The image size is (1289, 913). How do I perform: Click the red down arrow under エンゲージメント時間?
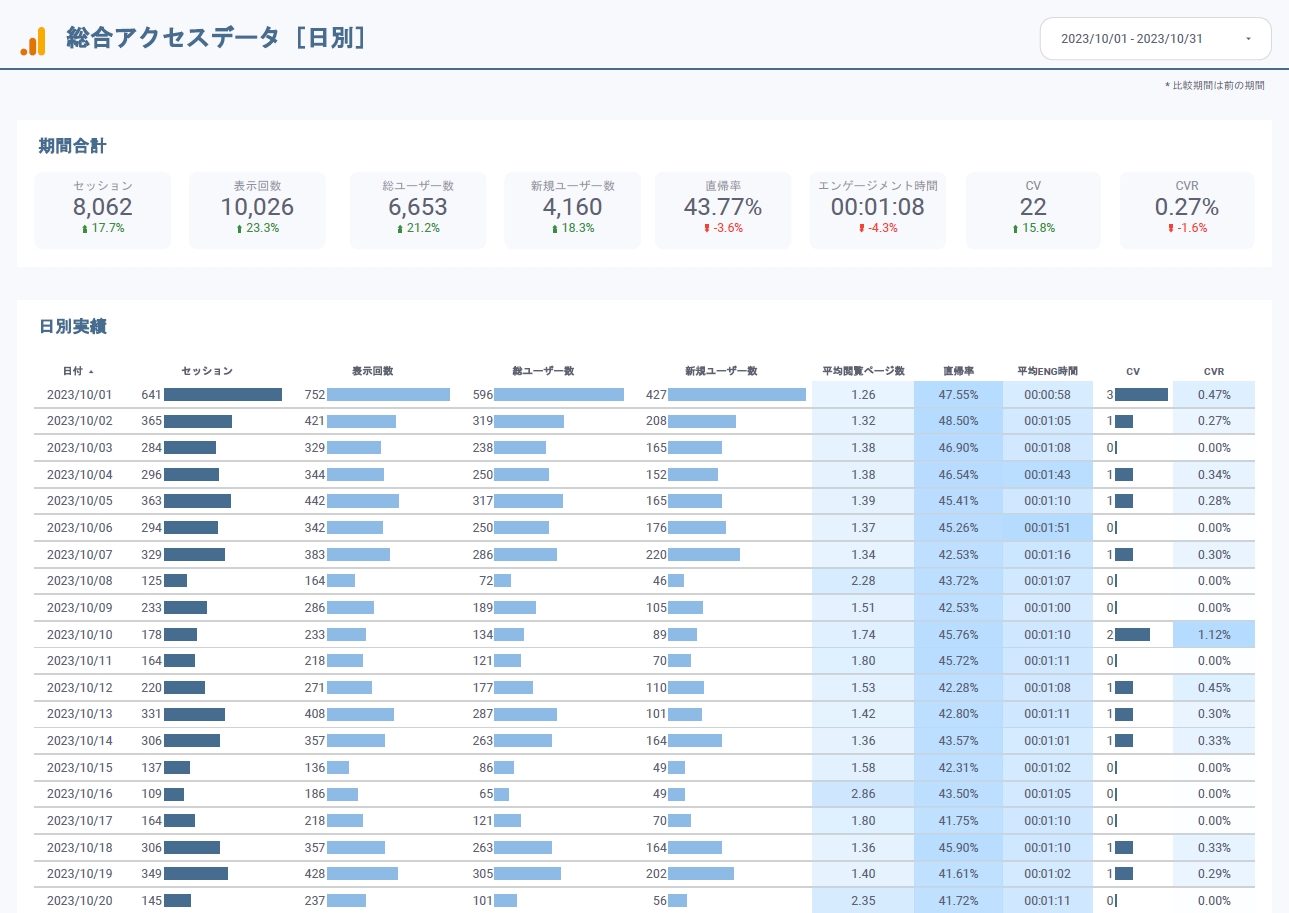click(861, 229)
